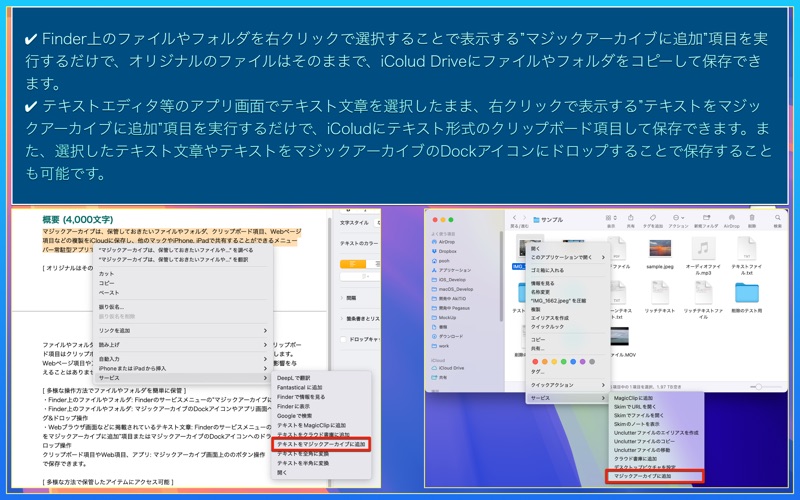Toggle the ドロップキャップ checkbox
The image size is (800, 500).
[343, 339]
